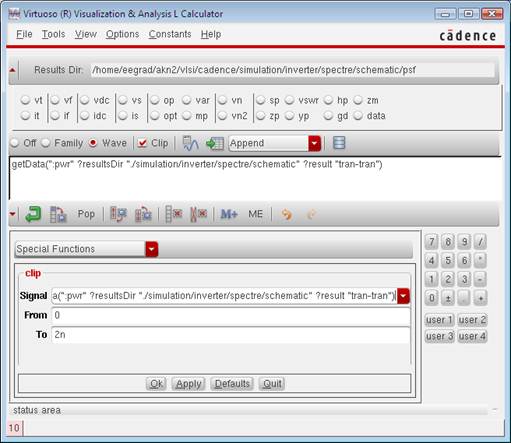The height and width of the screenshot is (443, 511).
Task: Click keypad digit 3
Action: pyautogui.click(x=464, y=279)
